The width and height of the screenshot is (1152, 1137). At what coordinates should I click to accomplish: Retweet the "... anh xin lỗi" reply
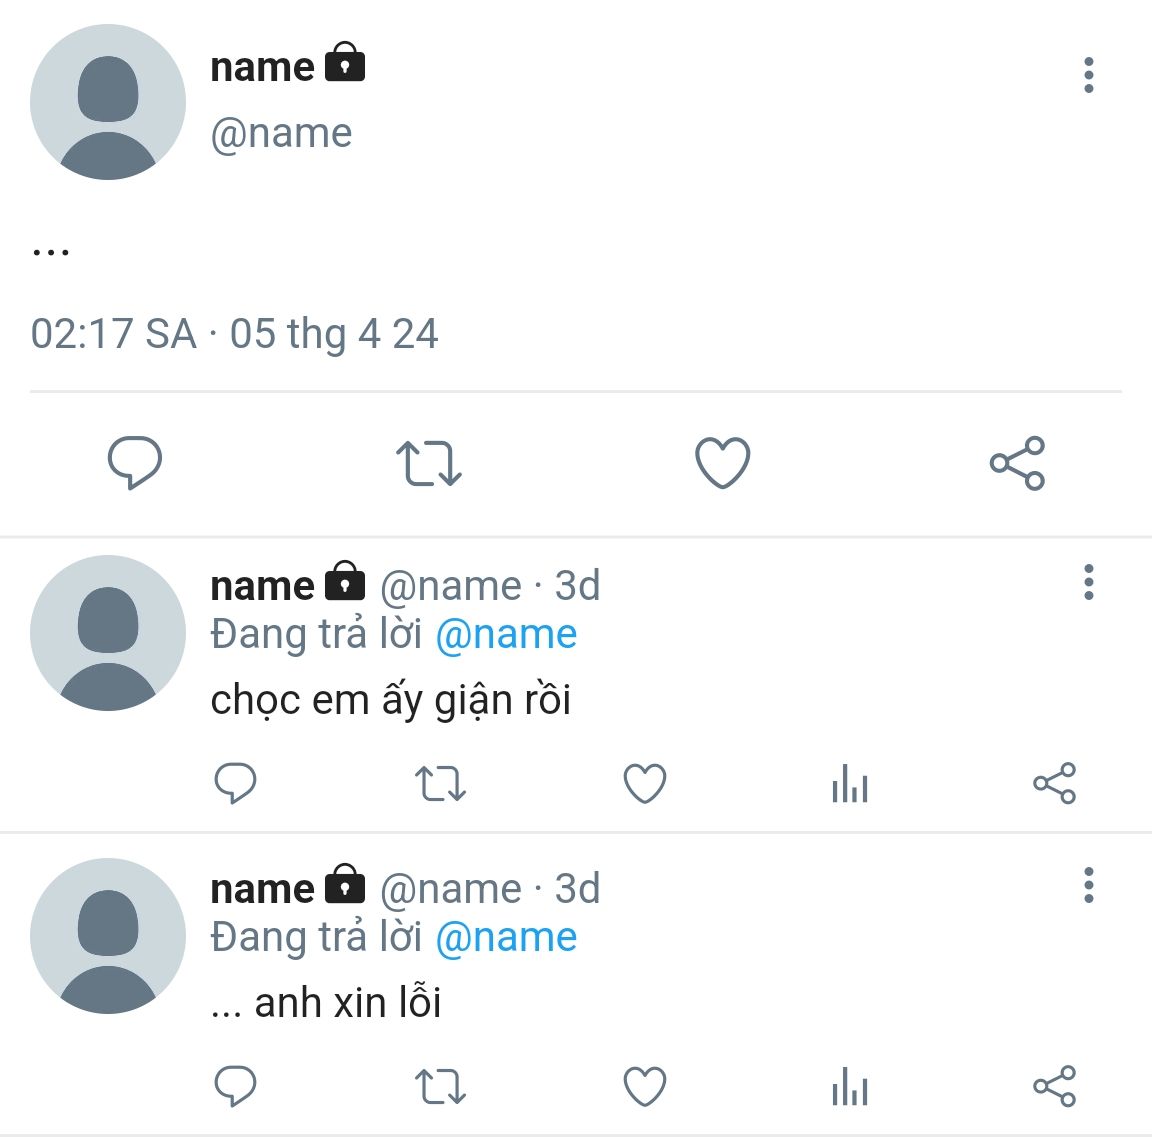440,1086
